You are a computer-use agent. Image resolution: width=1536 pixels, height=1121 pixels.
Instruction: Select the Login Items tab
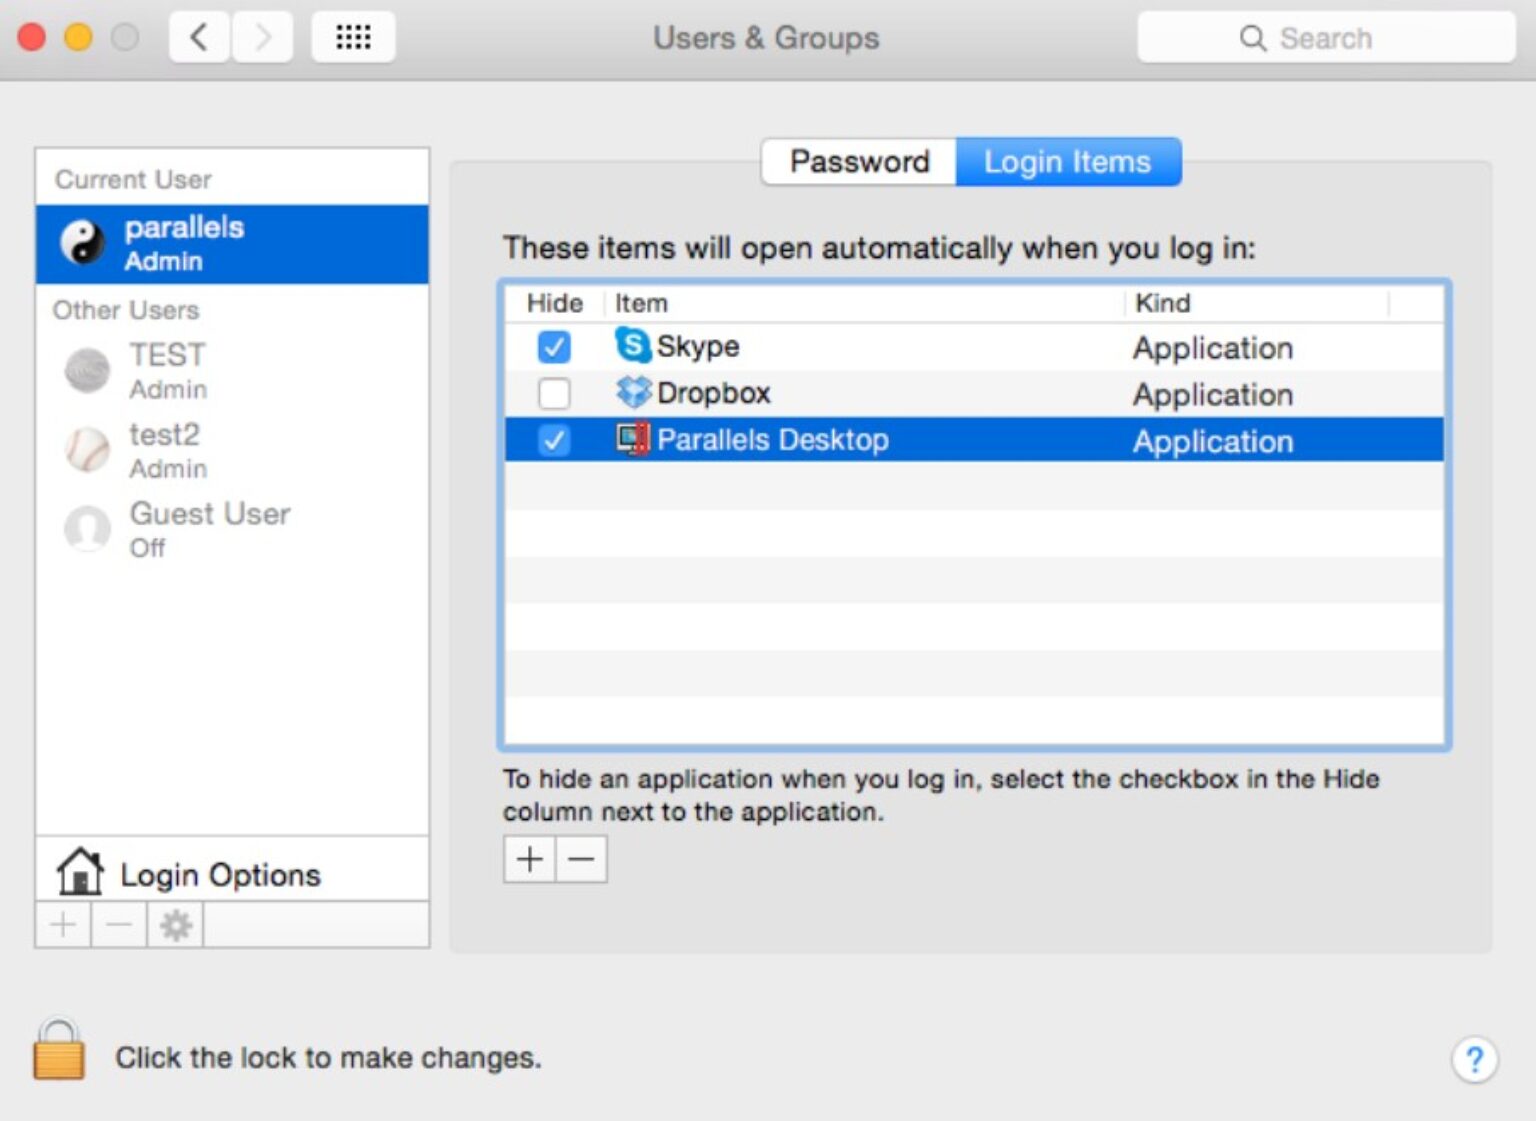point(1067,161)
